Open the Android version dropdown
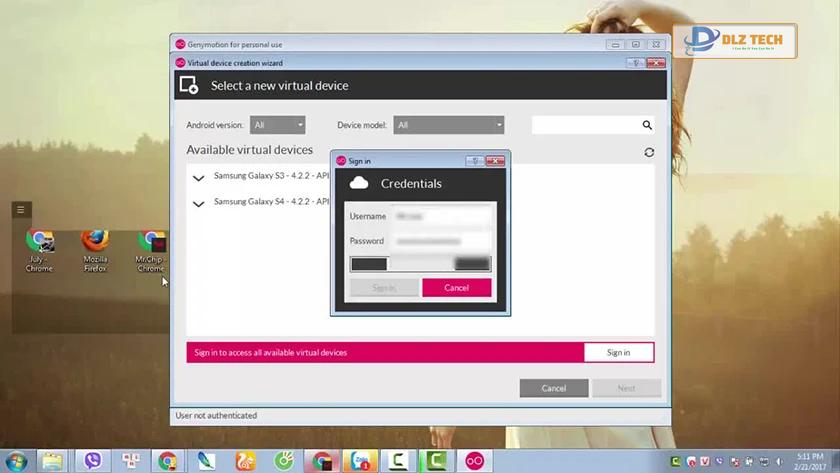 pos(278,125)
